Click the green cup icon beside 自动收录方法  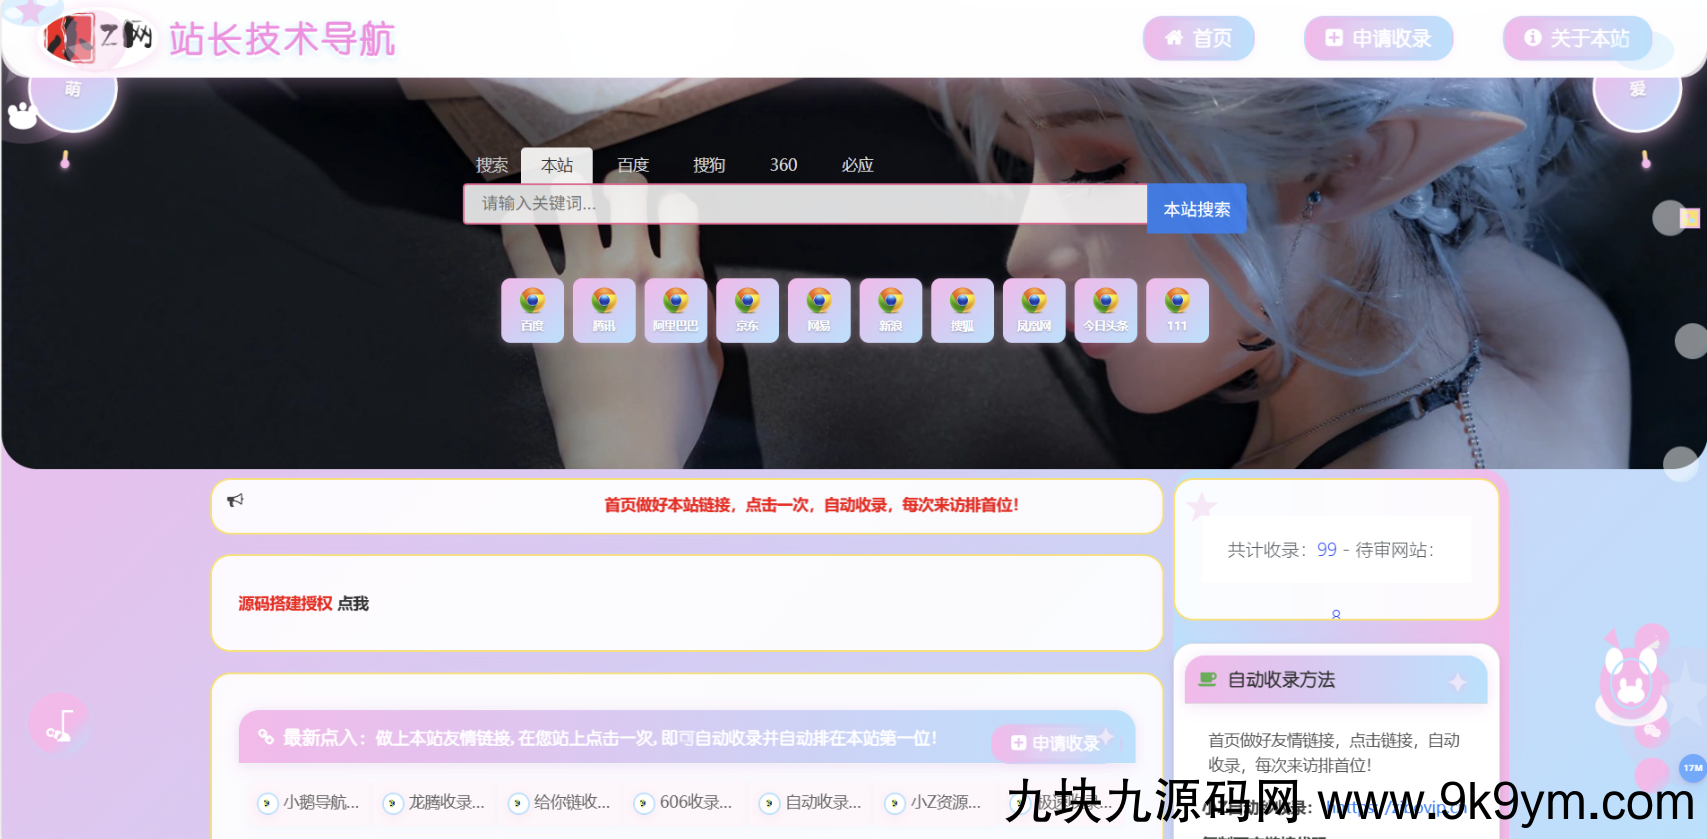coord(1208,680)
